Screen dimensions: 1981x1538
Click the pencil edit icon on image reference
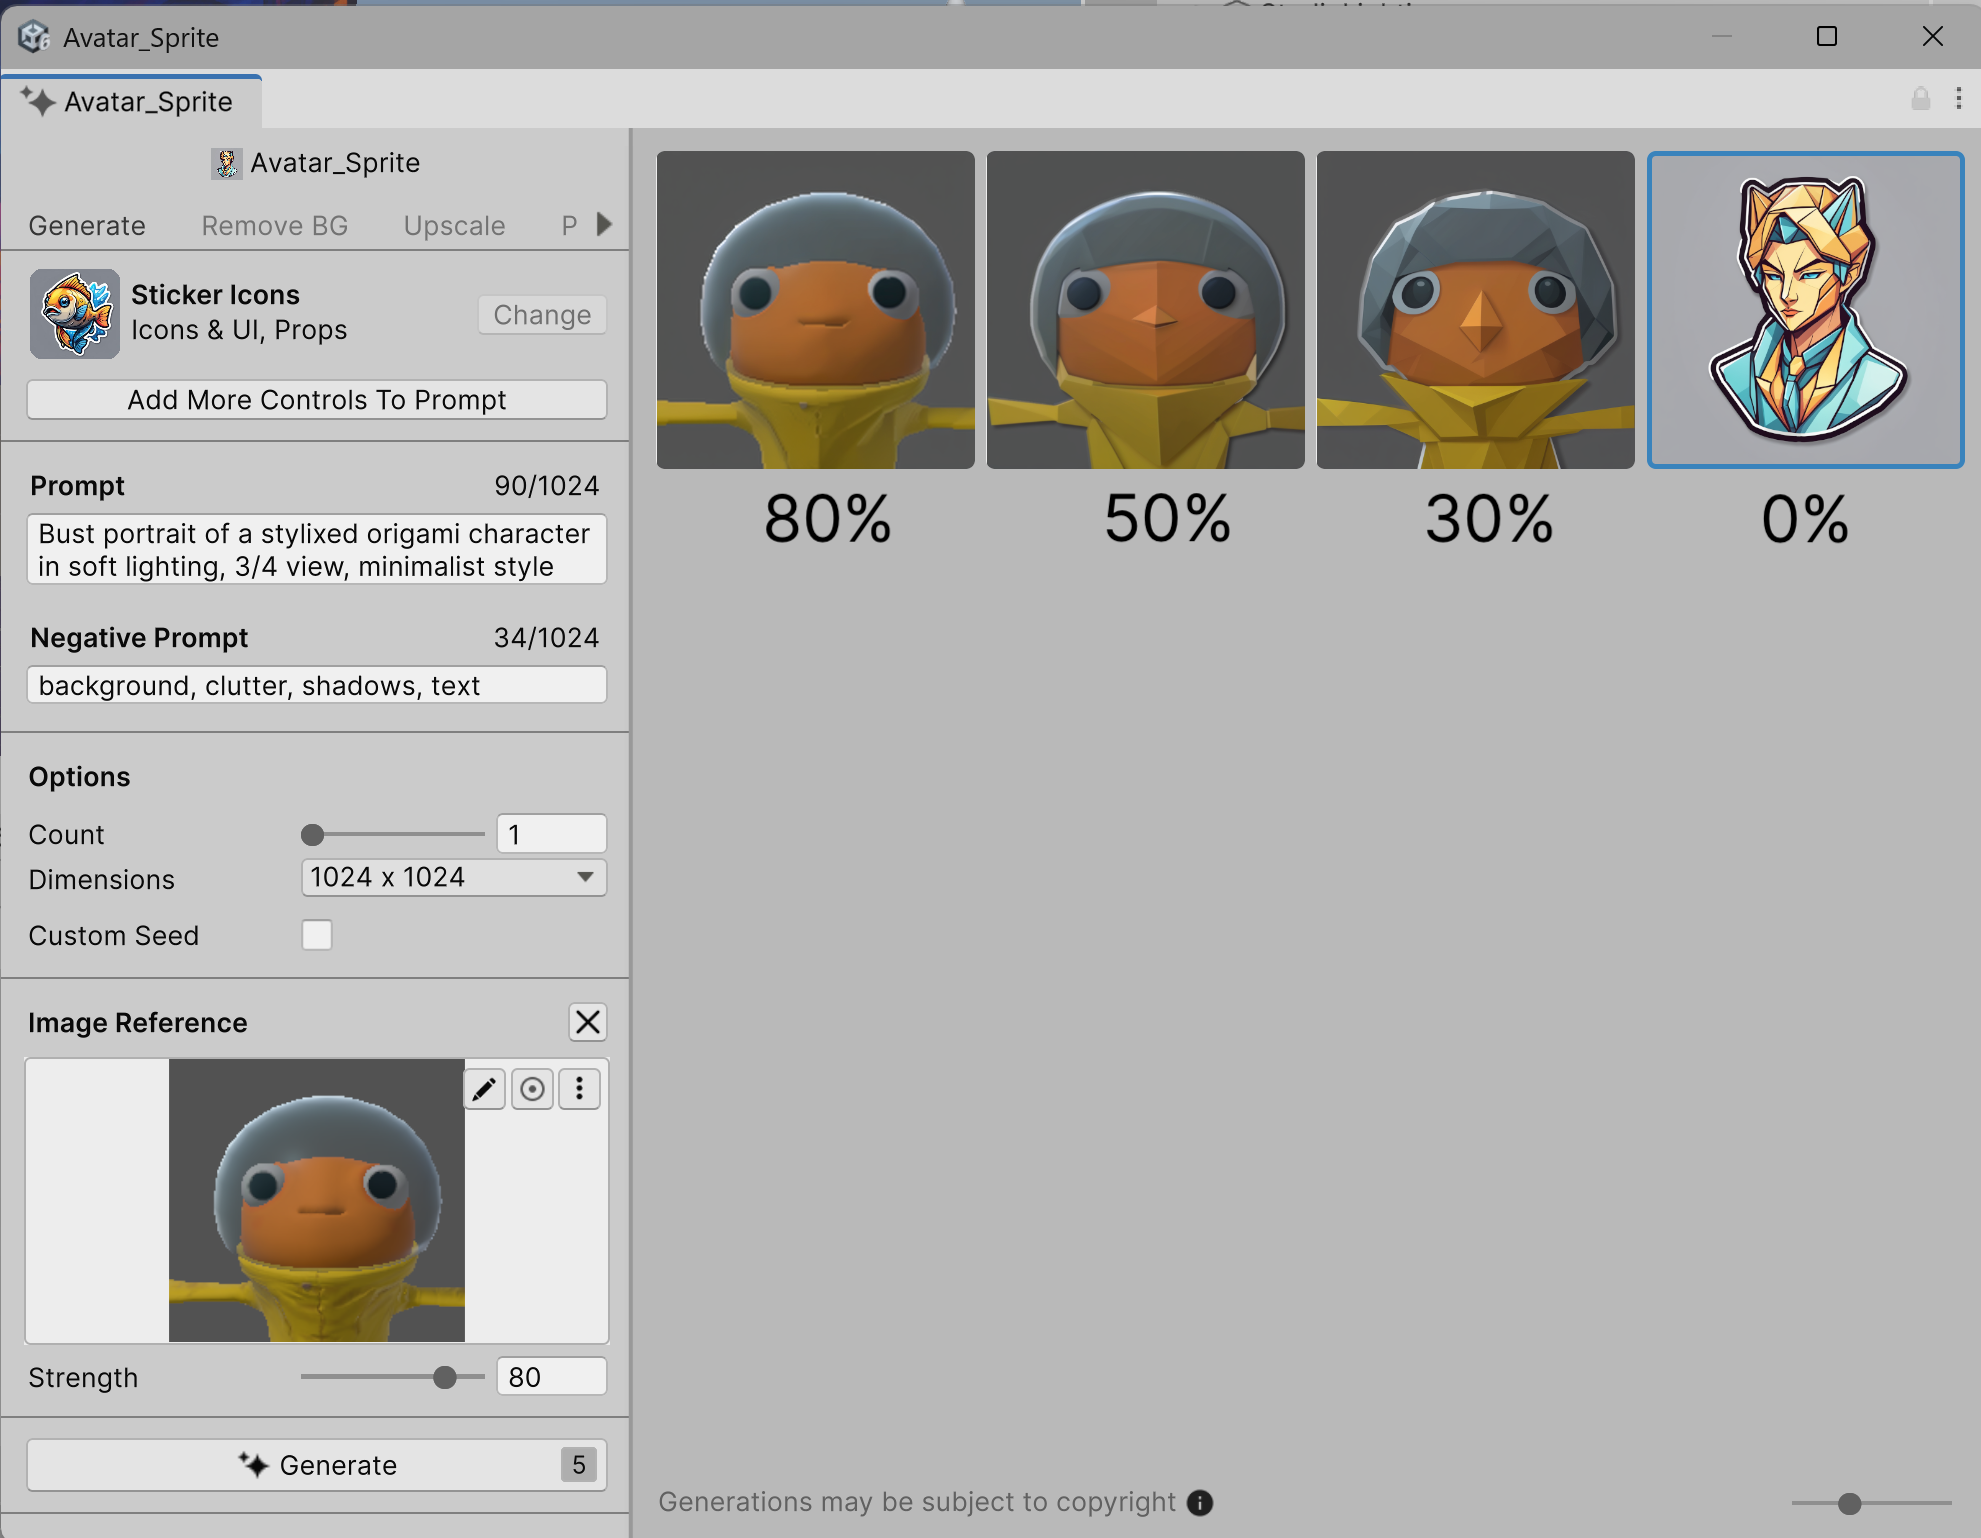coord(484,1089)
